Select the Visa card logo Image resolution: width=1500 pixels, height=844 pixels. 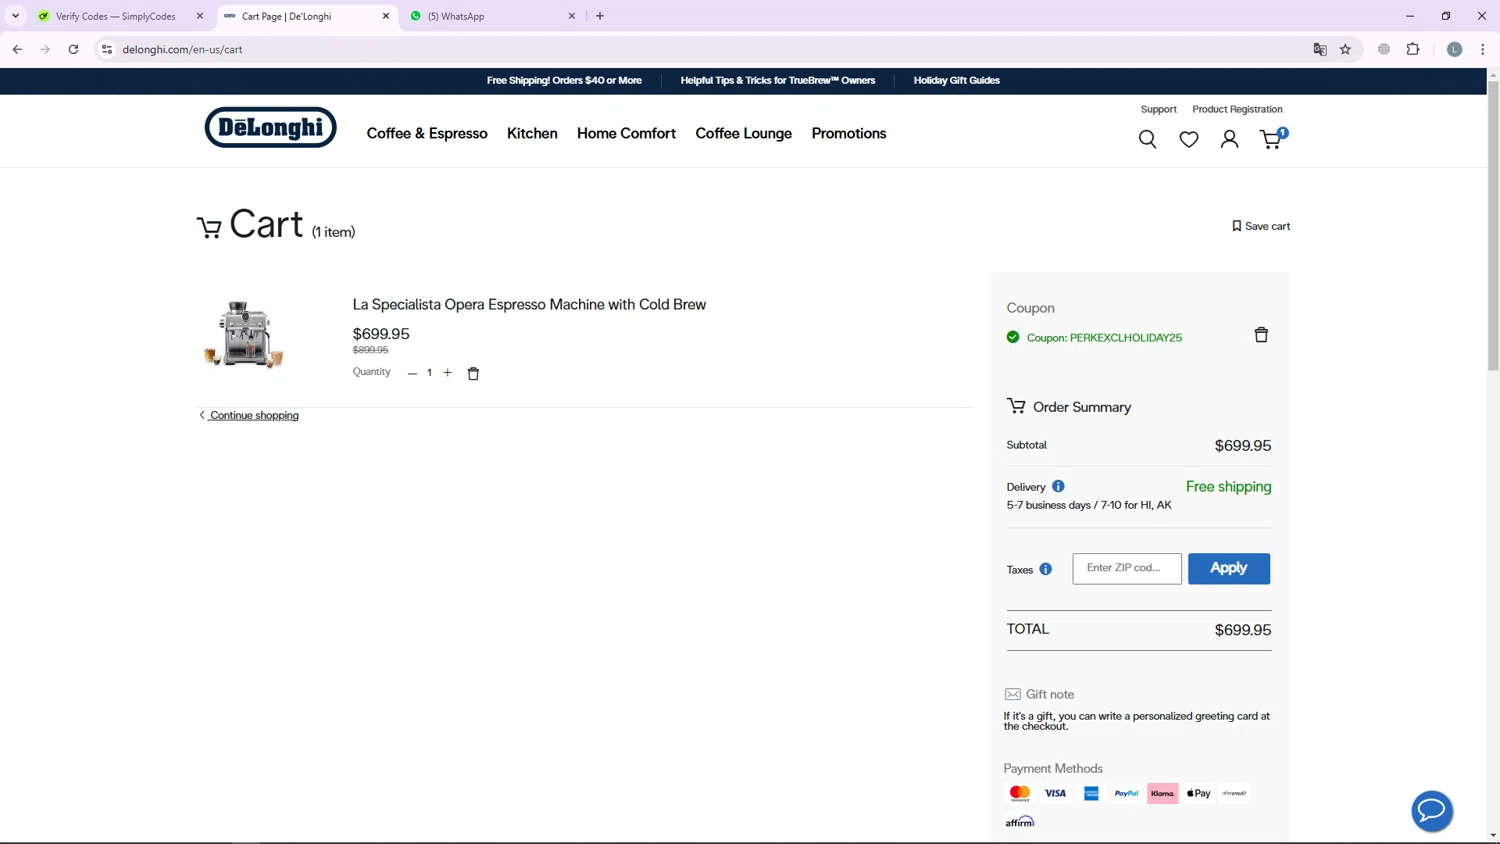pos(1055,793)
